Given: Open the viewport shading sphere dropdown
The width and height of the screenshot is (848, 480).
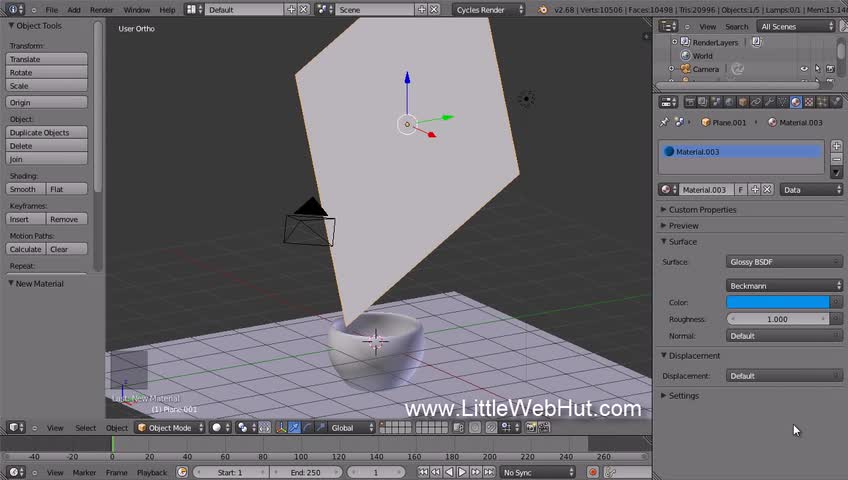Looking at the screenshot, I should pyautogui.click(x=220, y=428).
